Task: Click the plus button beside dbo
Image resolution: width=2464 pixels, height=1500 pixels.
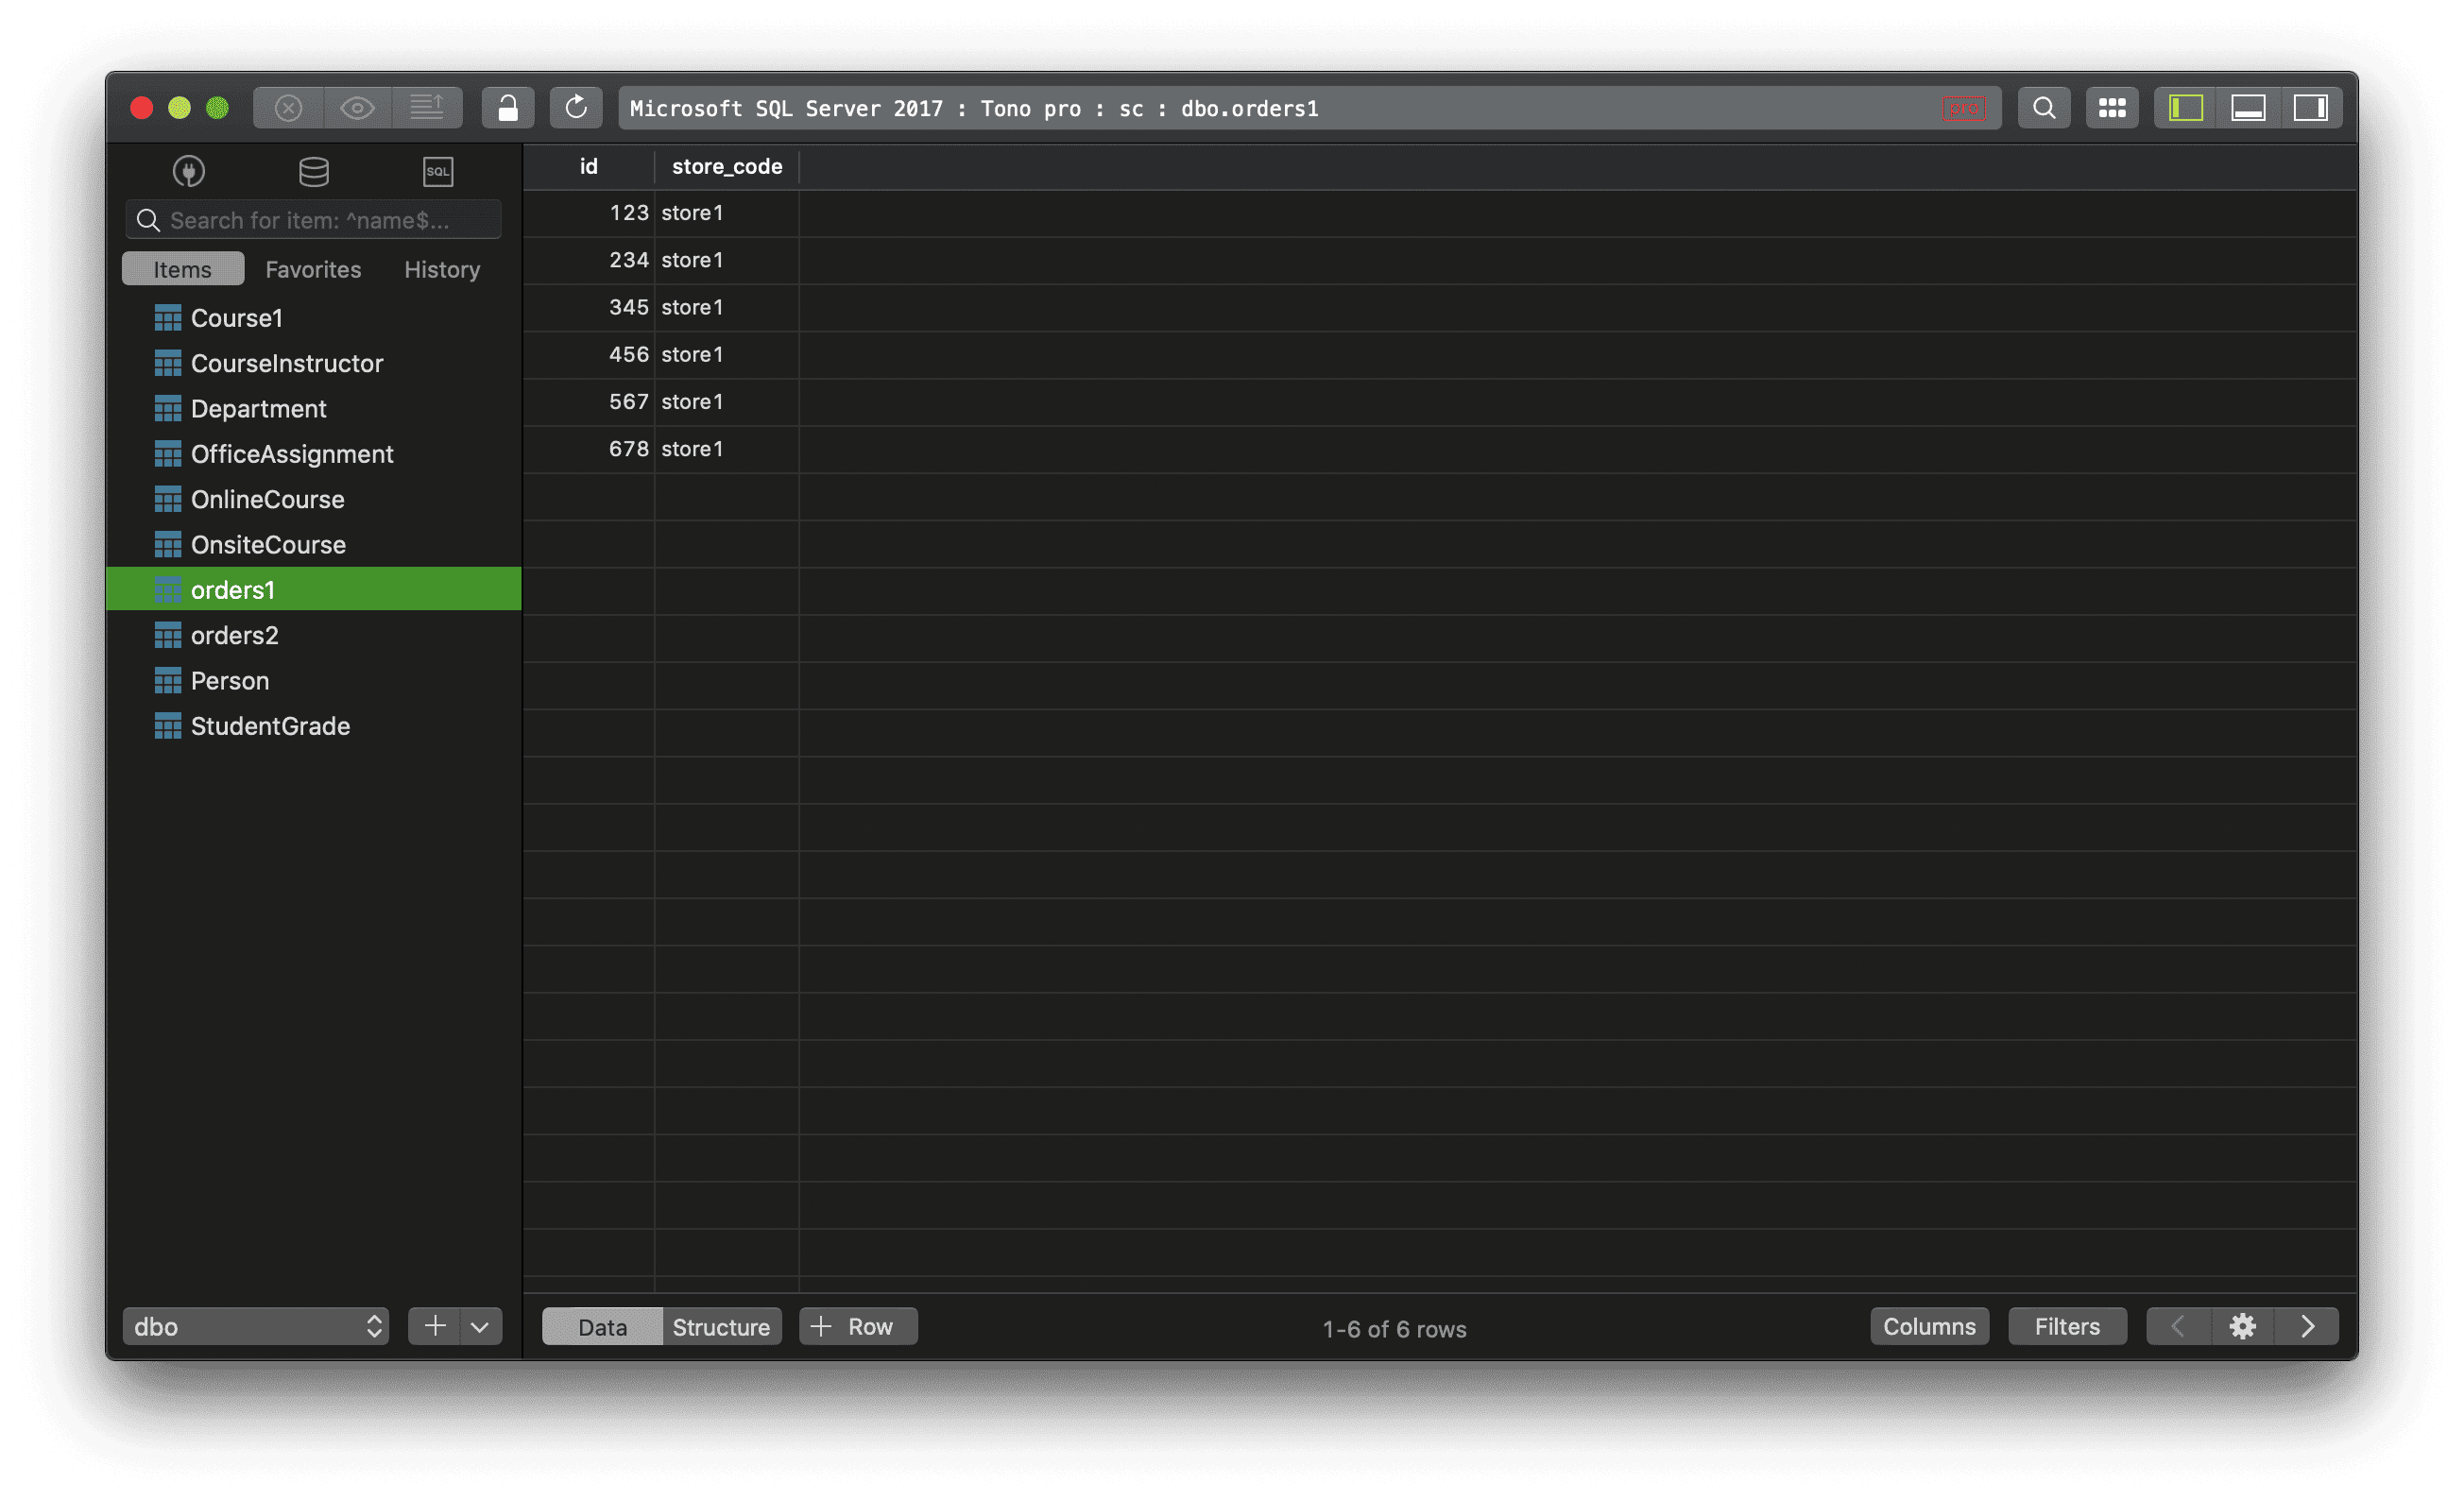Action: coord(435,1326)
